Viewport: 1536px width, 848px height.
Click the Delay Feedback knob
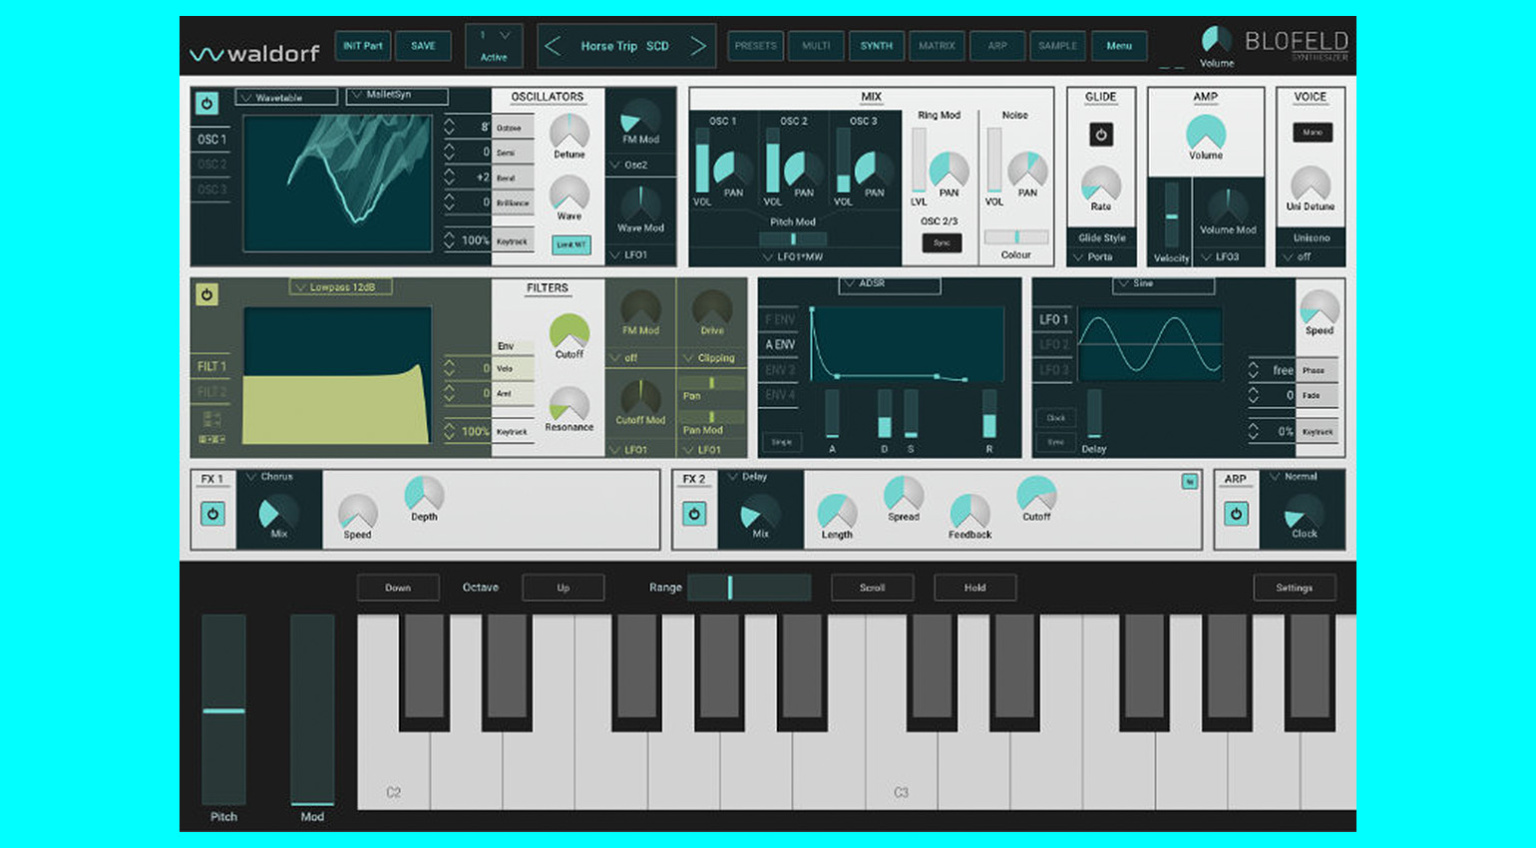pyautogui.click(x=969, y=511)
